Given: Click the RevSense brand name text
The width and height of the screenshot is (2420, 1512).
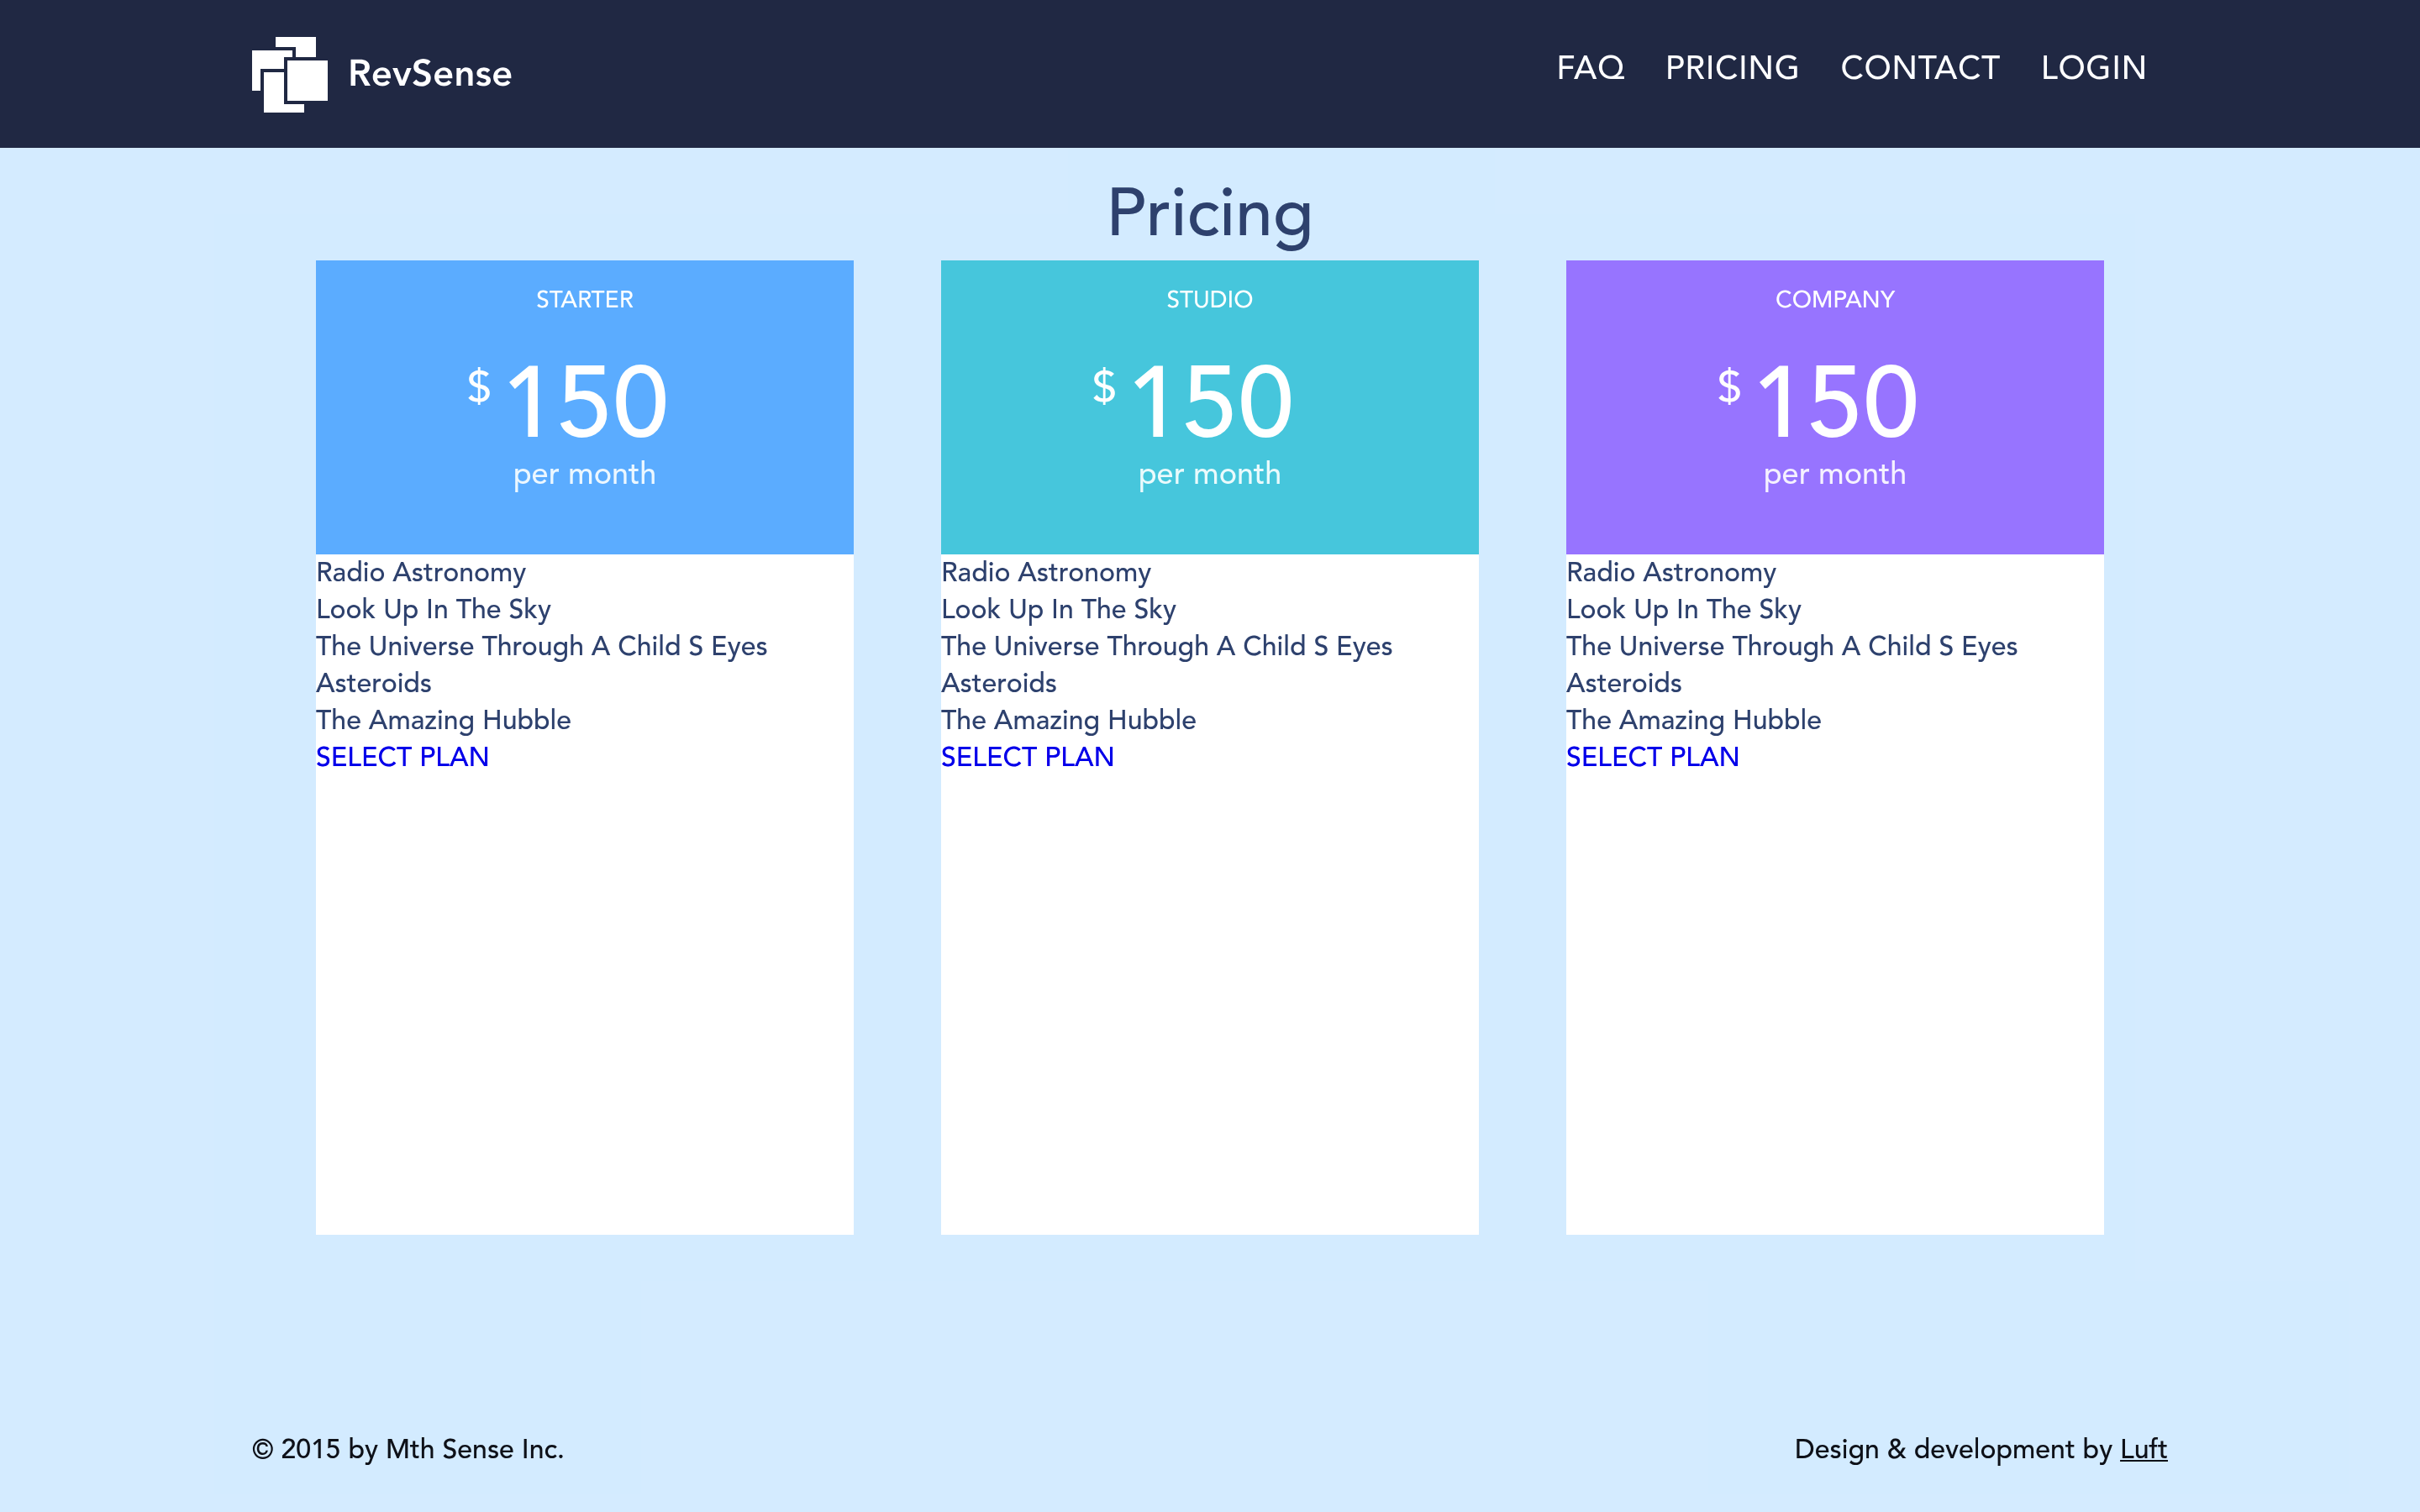Looking at the screenshot, I should coord(430,74).
